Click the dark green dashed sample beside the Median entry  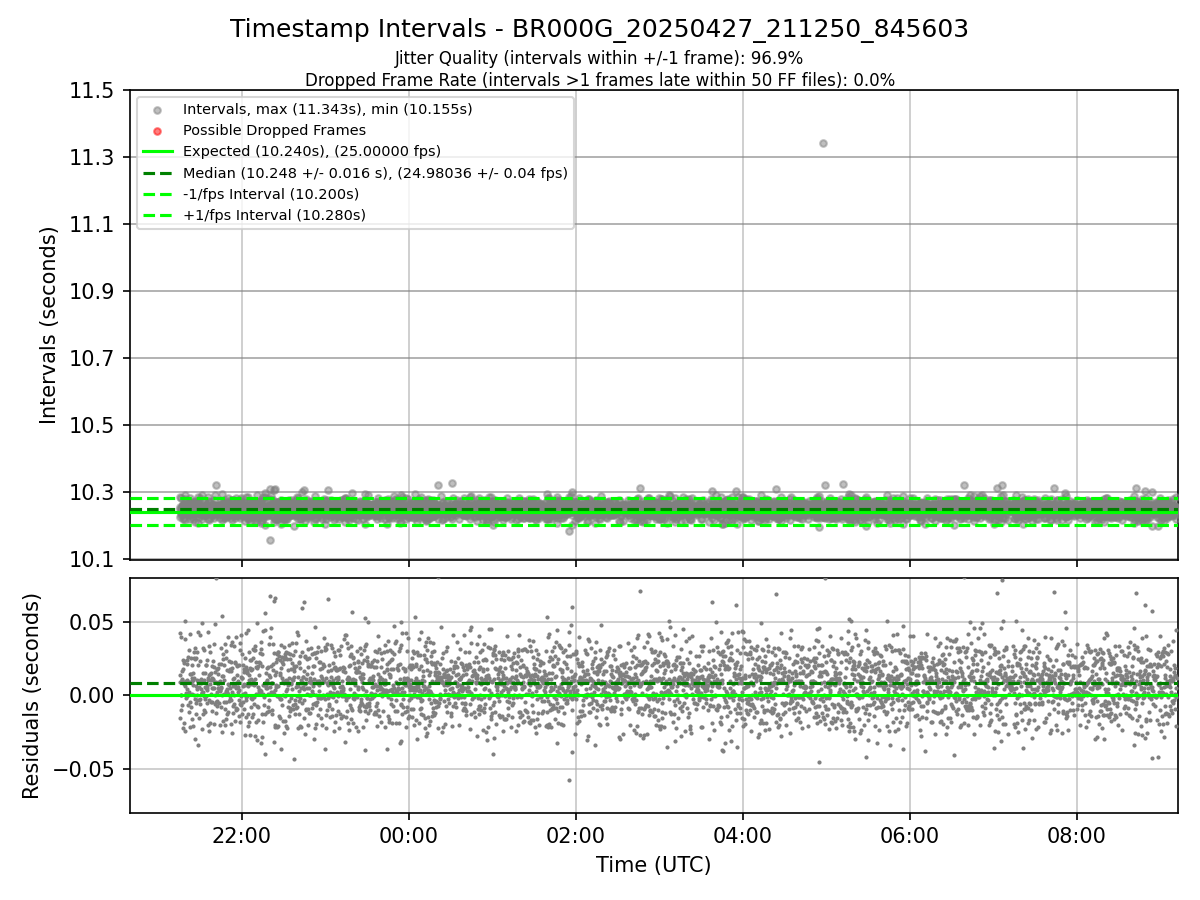[x=157, y=173]
